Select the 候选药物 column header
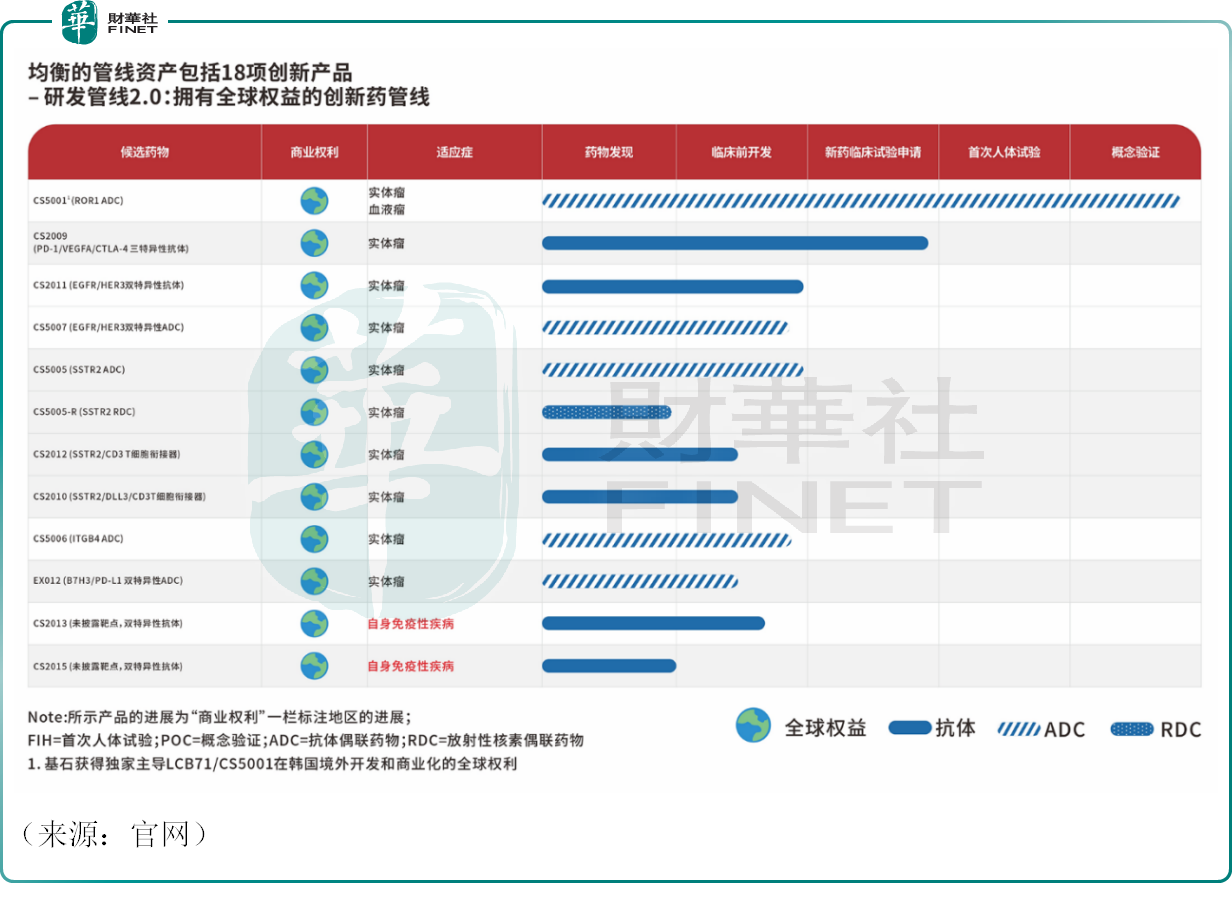 [x=145, y=152]
